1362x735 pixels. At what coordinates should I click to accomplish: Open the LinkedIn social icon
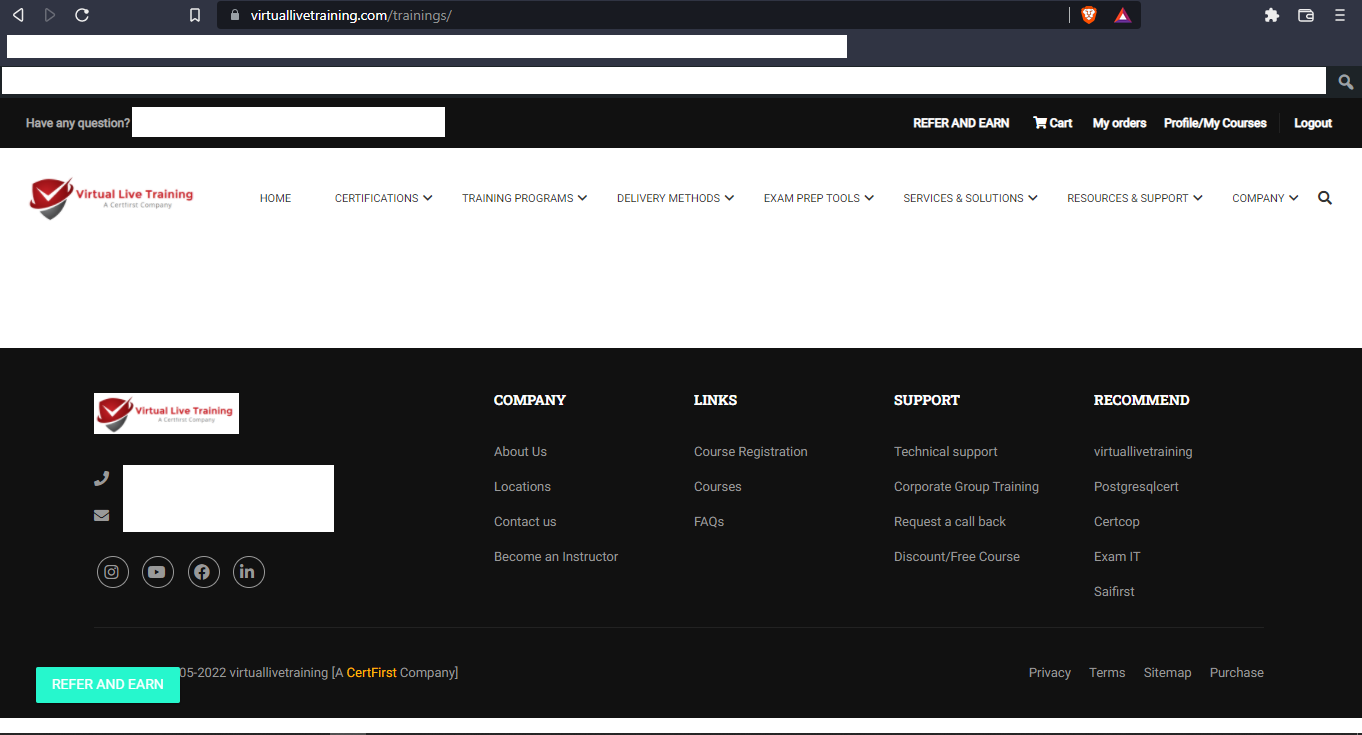click(x=249, y=572)
